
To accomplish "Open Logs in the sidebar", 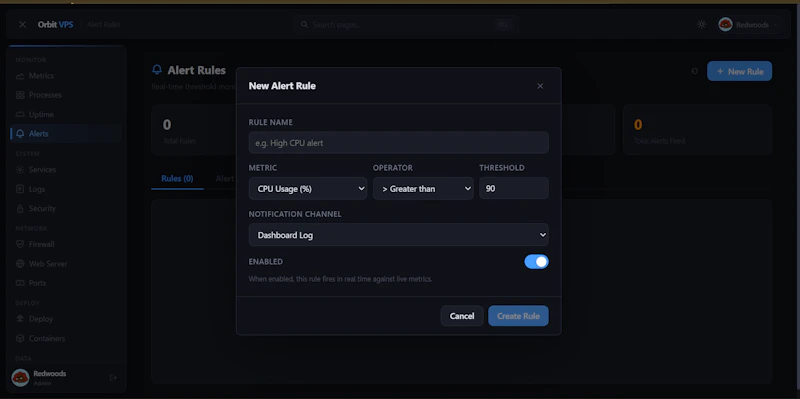I will tap(66, 189).
